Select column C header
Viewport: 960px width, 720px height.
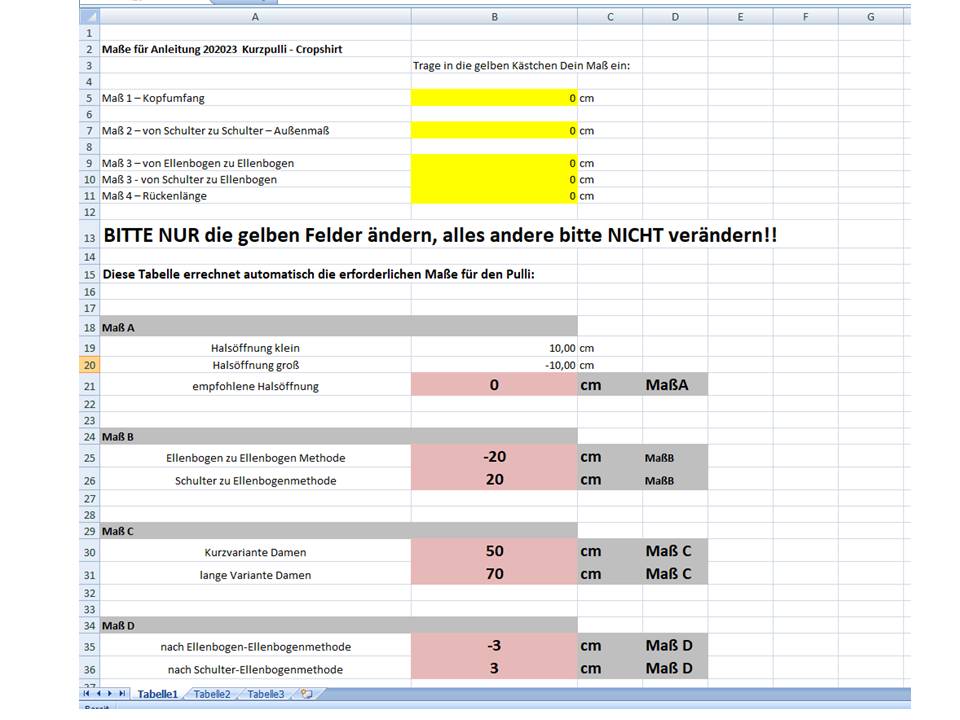pyautogui.click(x=610, y=17)
